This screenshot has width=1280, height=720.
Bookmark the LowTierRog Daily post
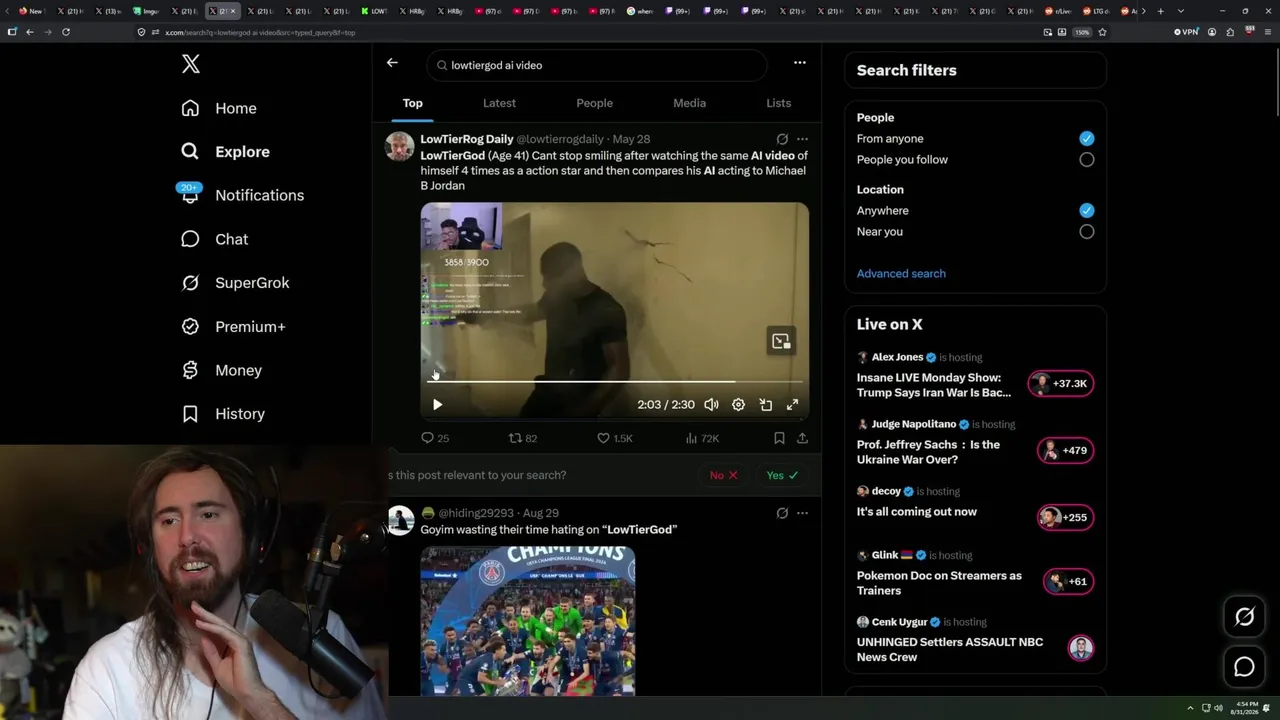coord(779,438)
